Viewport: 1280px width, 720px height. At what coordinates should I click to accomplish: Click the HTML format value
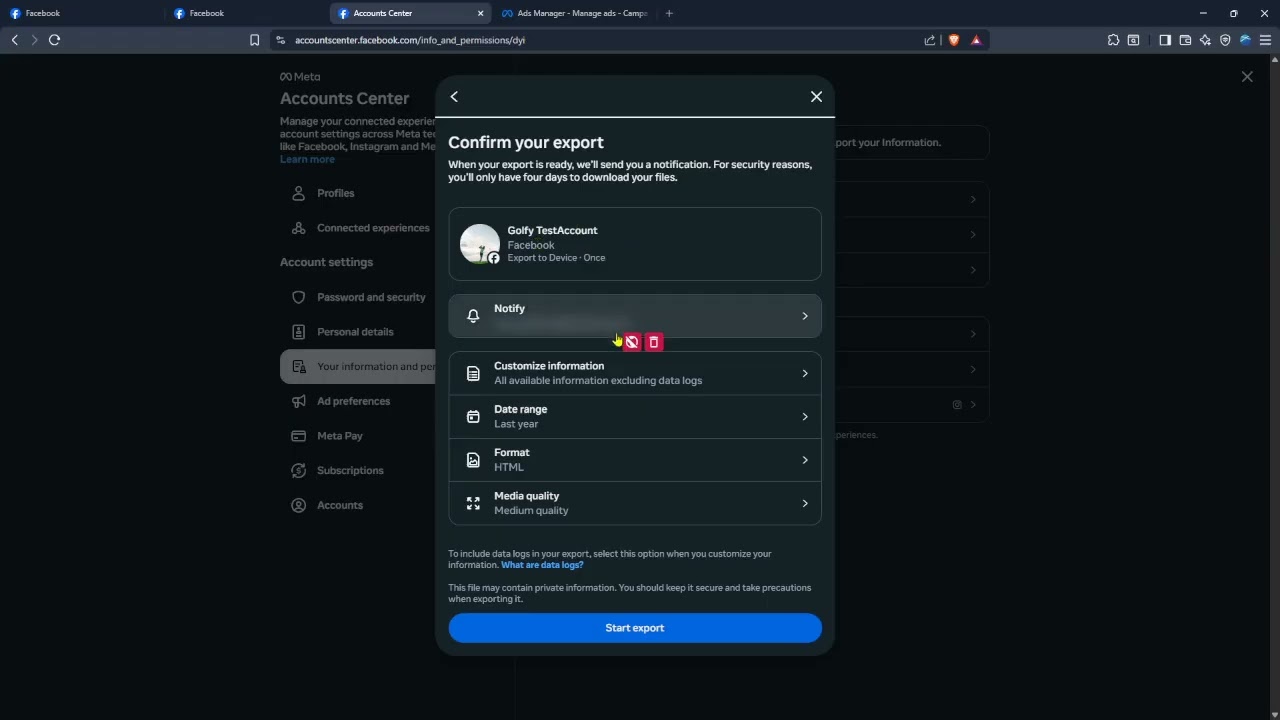coord(509,467)
